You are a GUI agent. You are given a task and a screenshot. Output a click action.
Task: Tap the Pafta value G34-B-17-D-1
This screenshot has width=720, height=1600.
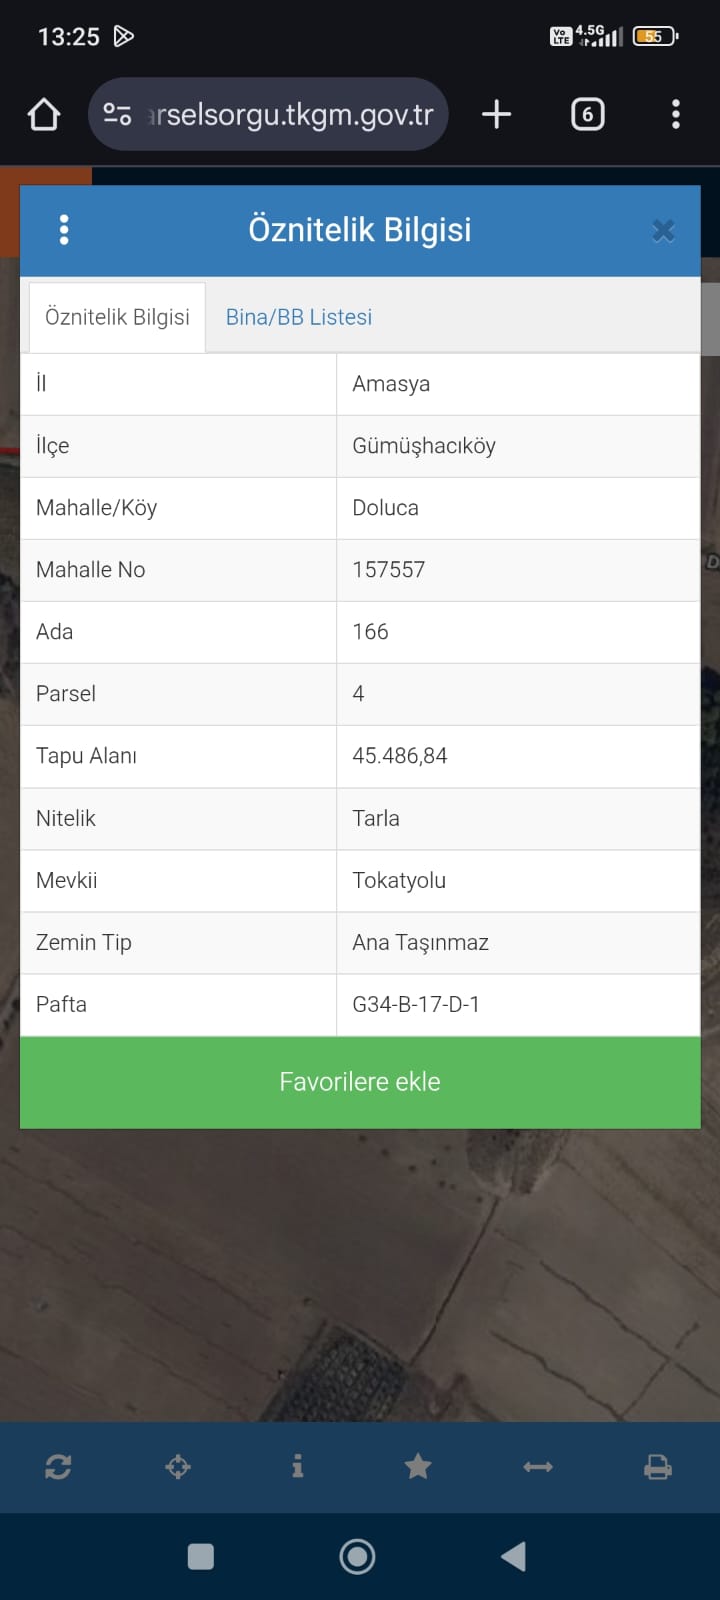[416, 1004]
